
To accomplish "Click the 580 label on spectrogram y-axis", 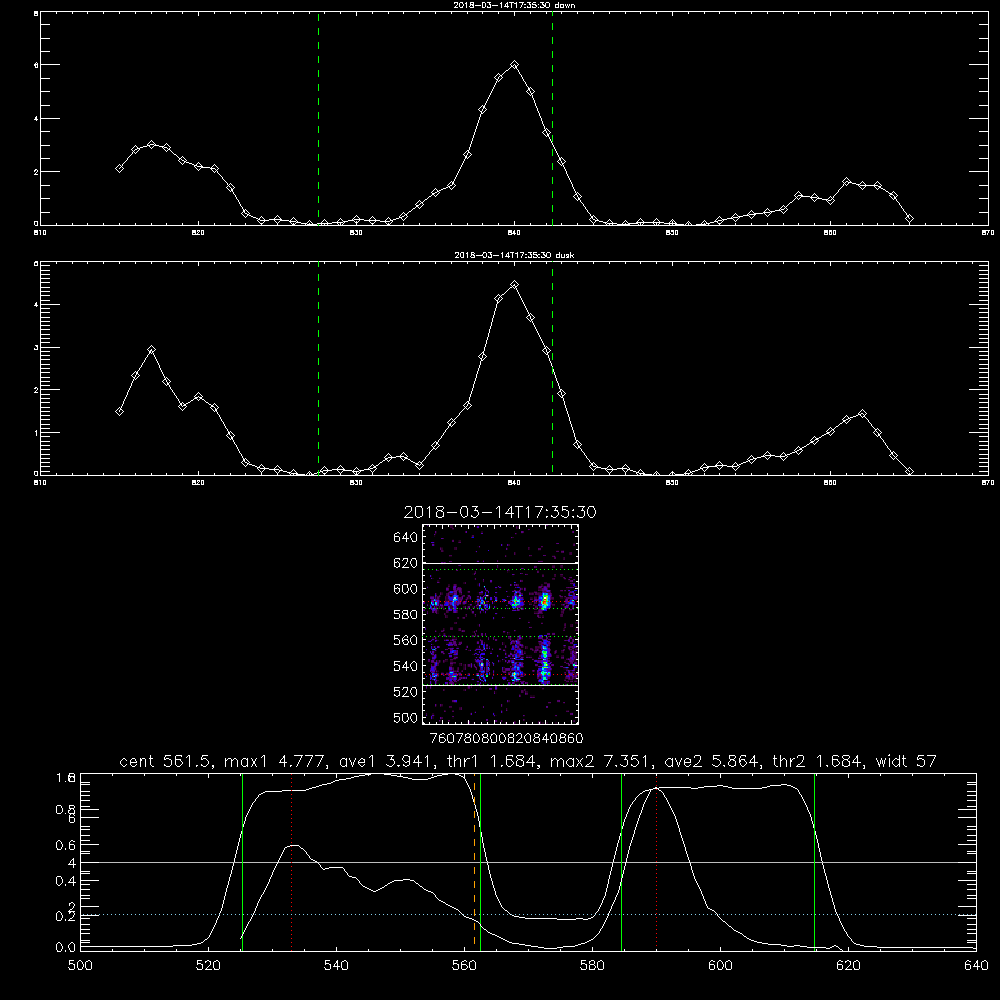I will click(406, 615).
